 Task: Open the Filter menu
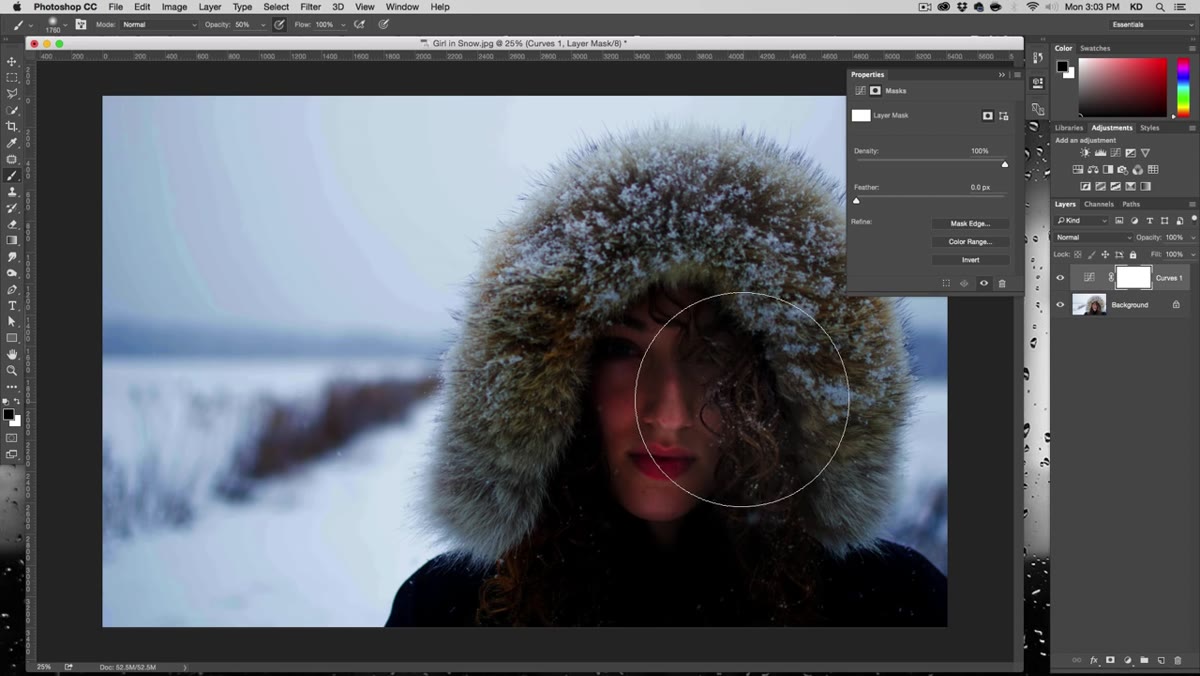pos(310,7)
